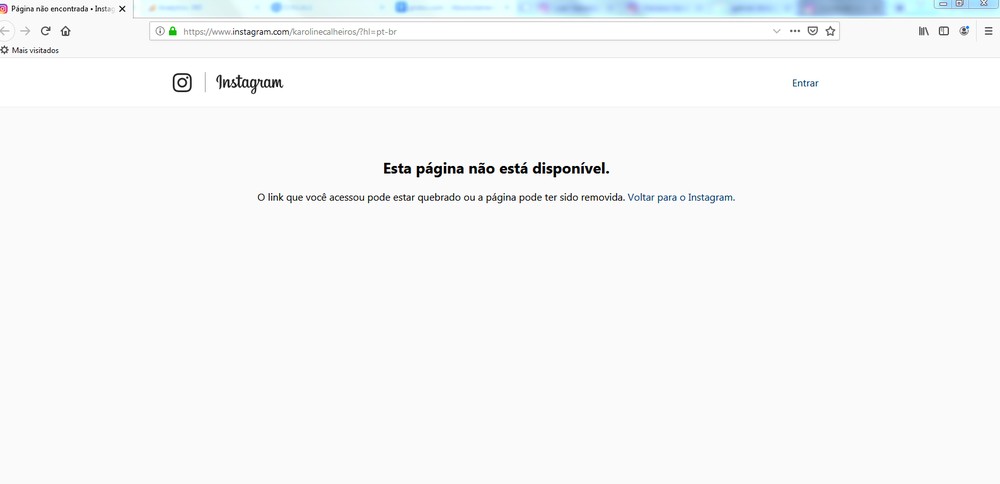Click heading Esta página não está disponível.

496,169
